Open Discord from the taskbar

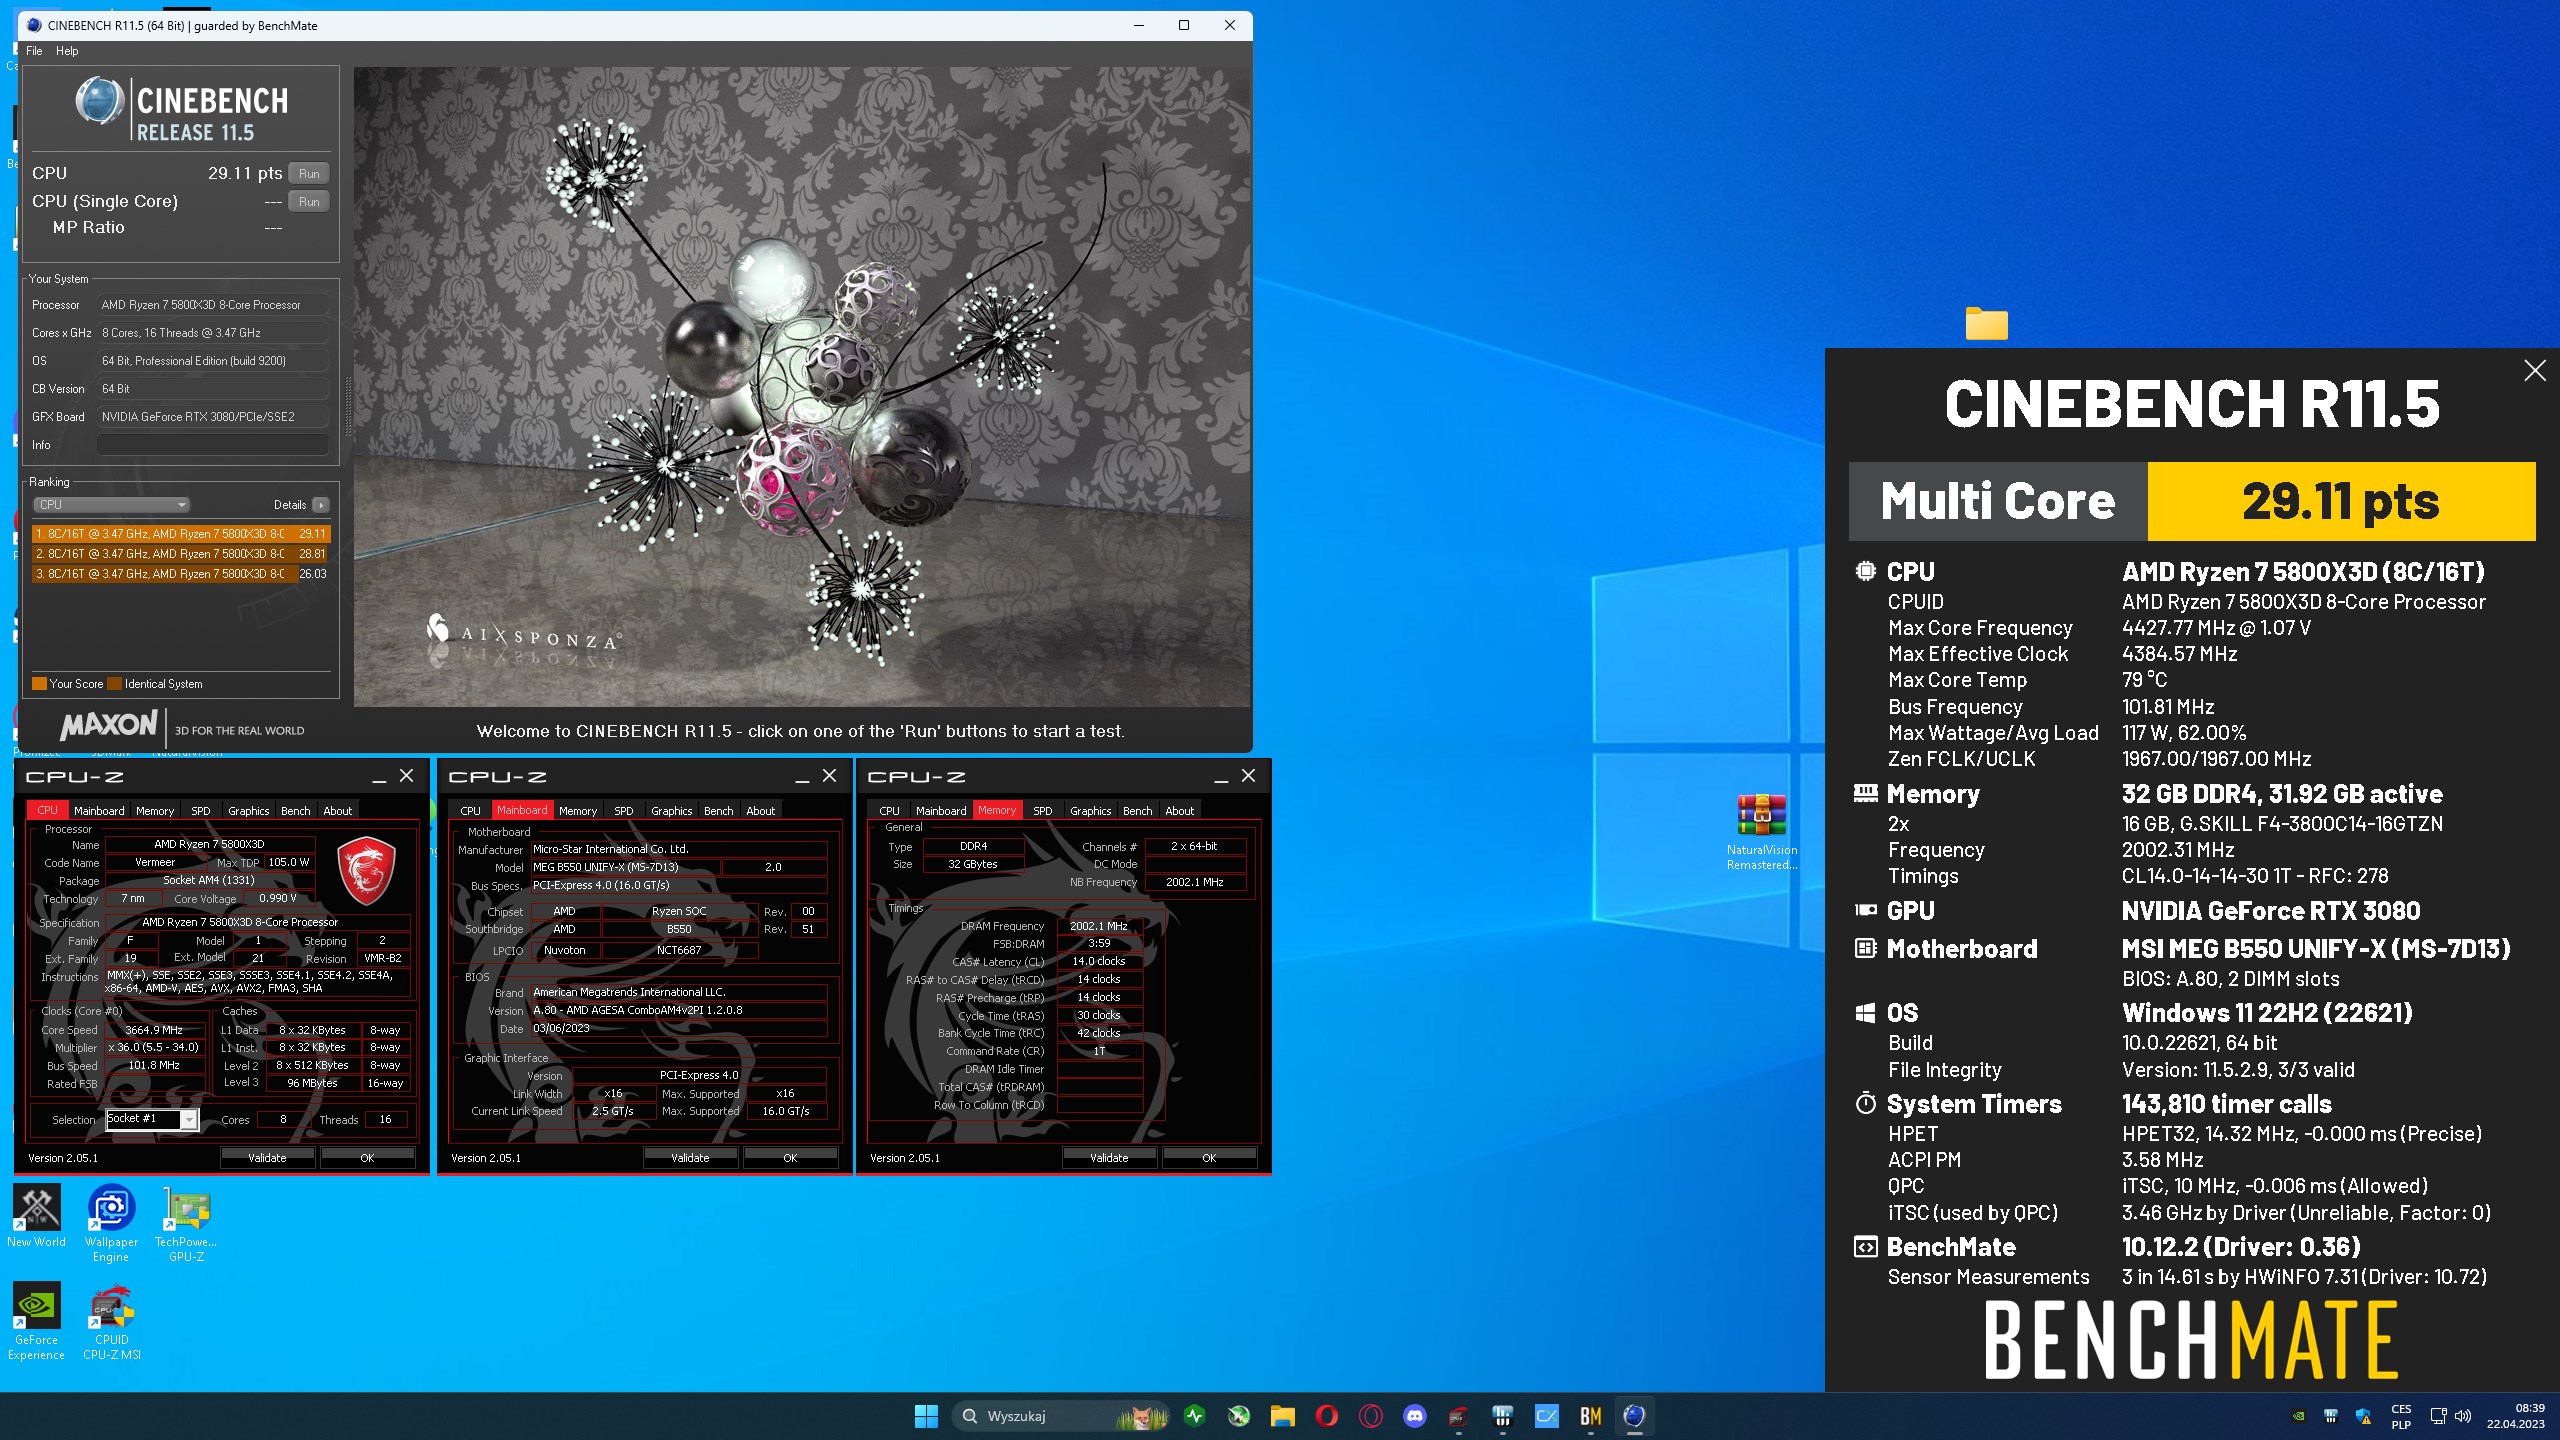[1415, 1416]
